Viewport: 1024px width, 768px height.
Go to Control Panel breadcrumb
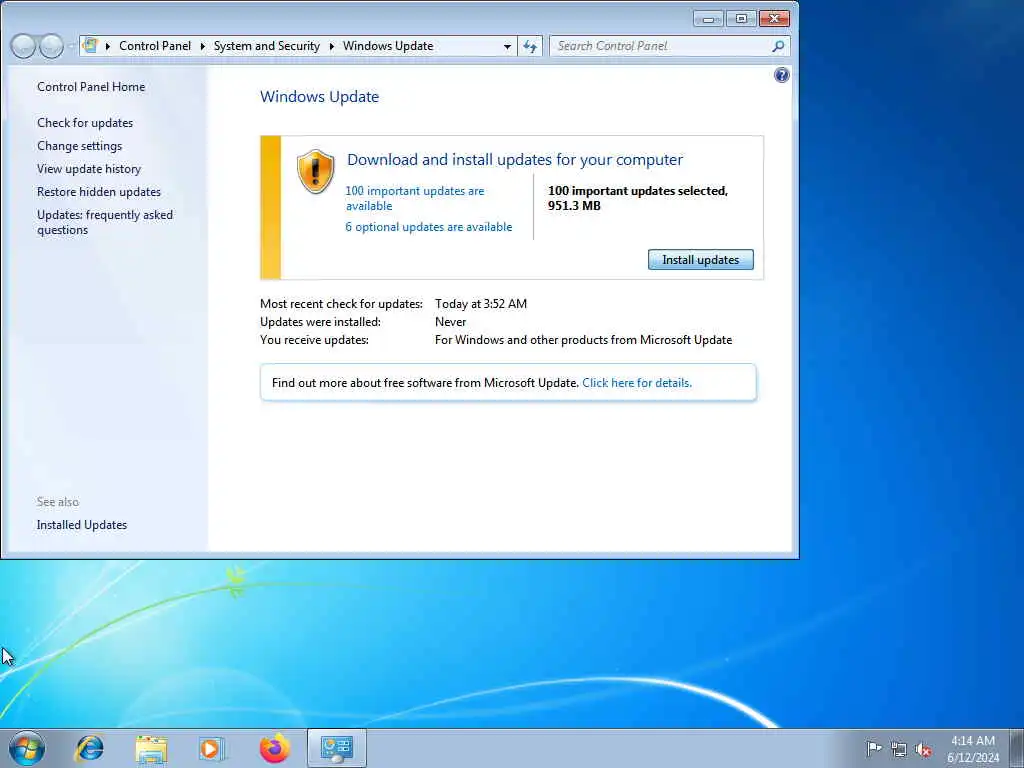coord(155,46)
